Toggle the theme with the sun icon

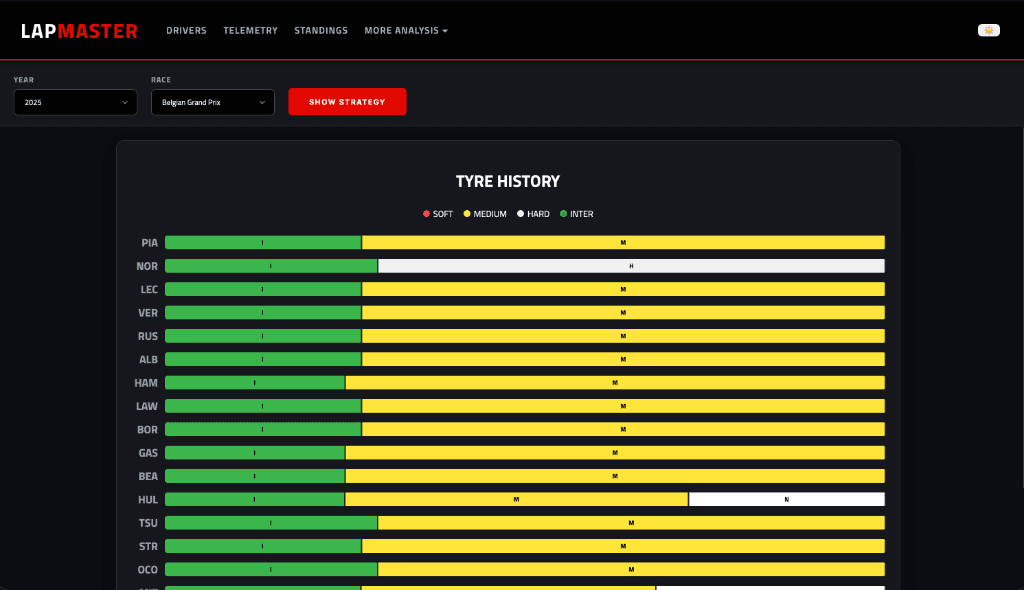pyautogui.click(x=988, y=30)
